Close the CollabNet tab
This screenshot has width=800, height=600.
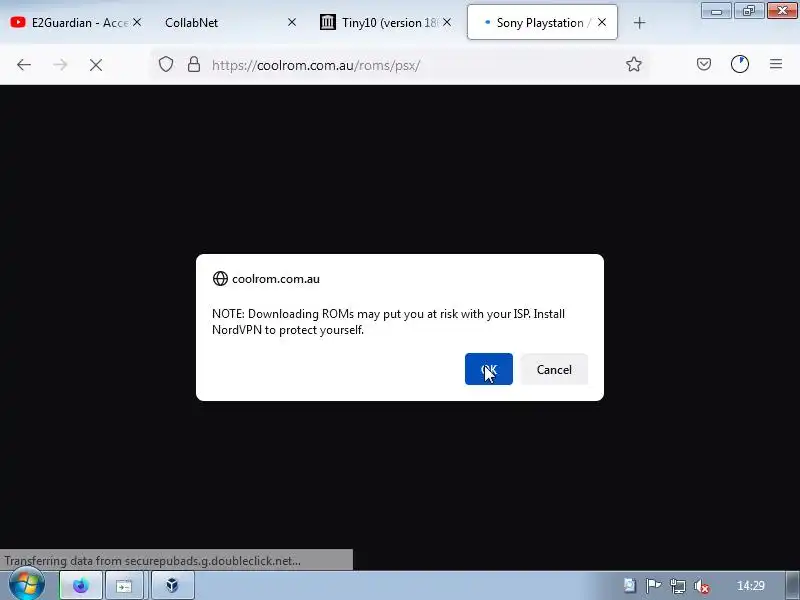coord(292,22)
